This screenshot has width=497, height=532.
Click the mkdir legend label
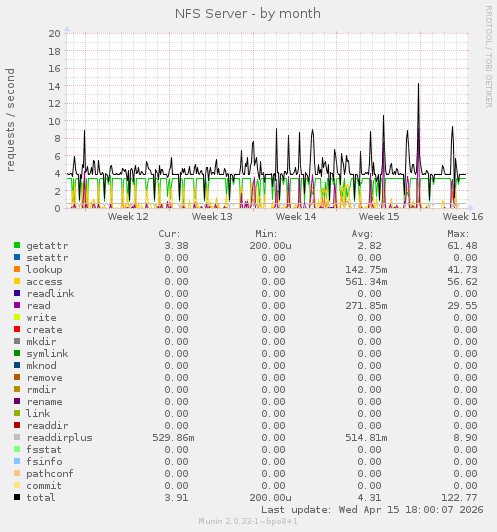tap(41, 341)
